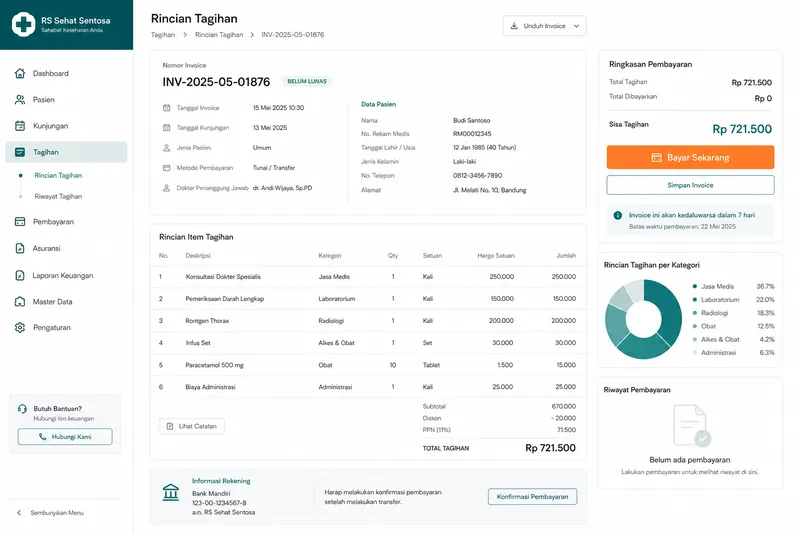Click the Tagihan sidebar icon
The width and height of the screenshot is (800, 533).
(20, 152)
